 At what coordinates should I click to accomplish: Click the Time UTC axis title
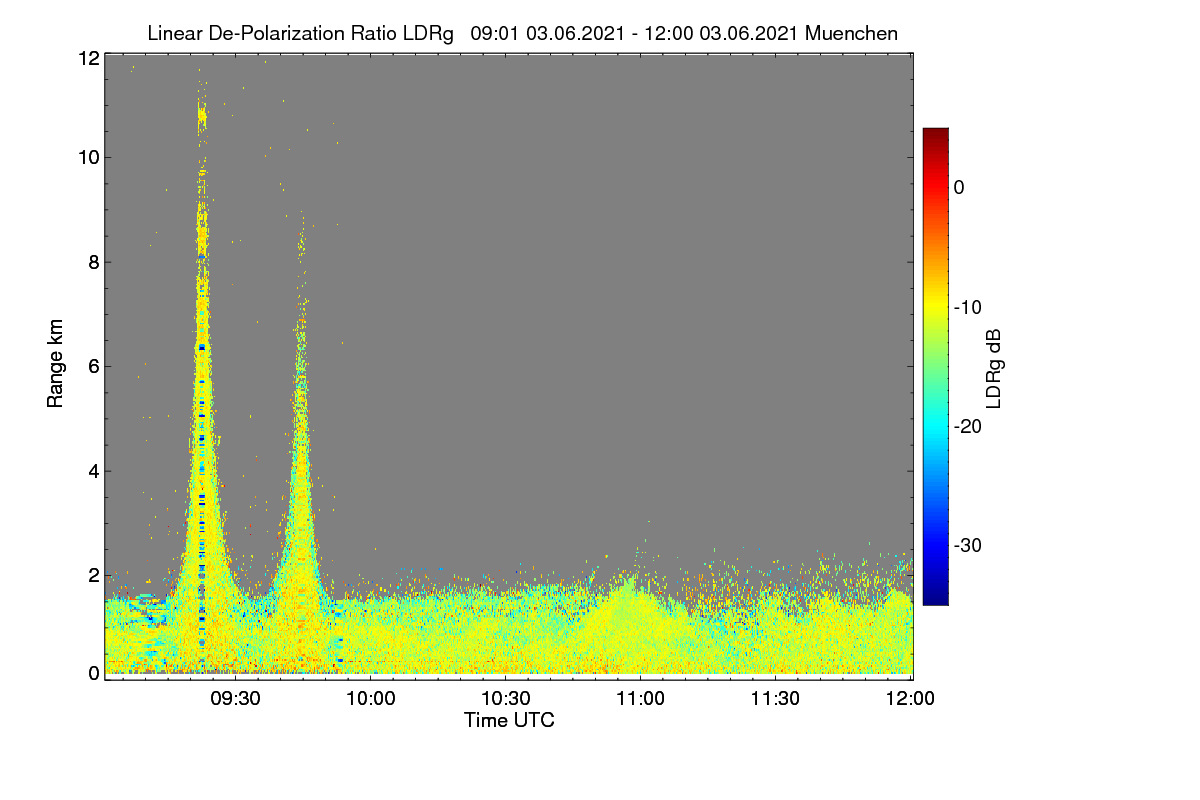[509, 720]
